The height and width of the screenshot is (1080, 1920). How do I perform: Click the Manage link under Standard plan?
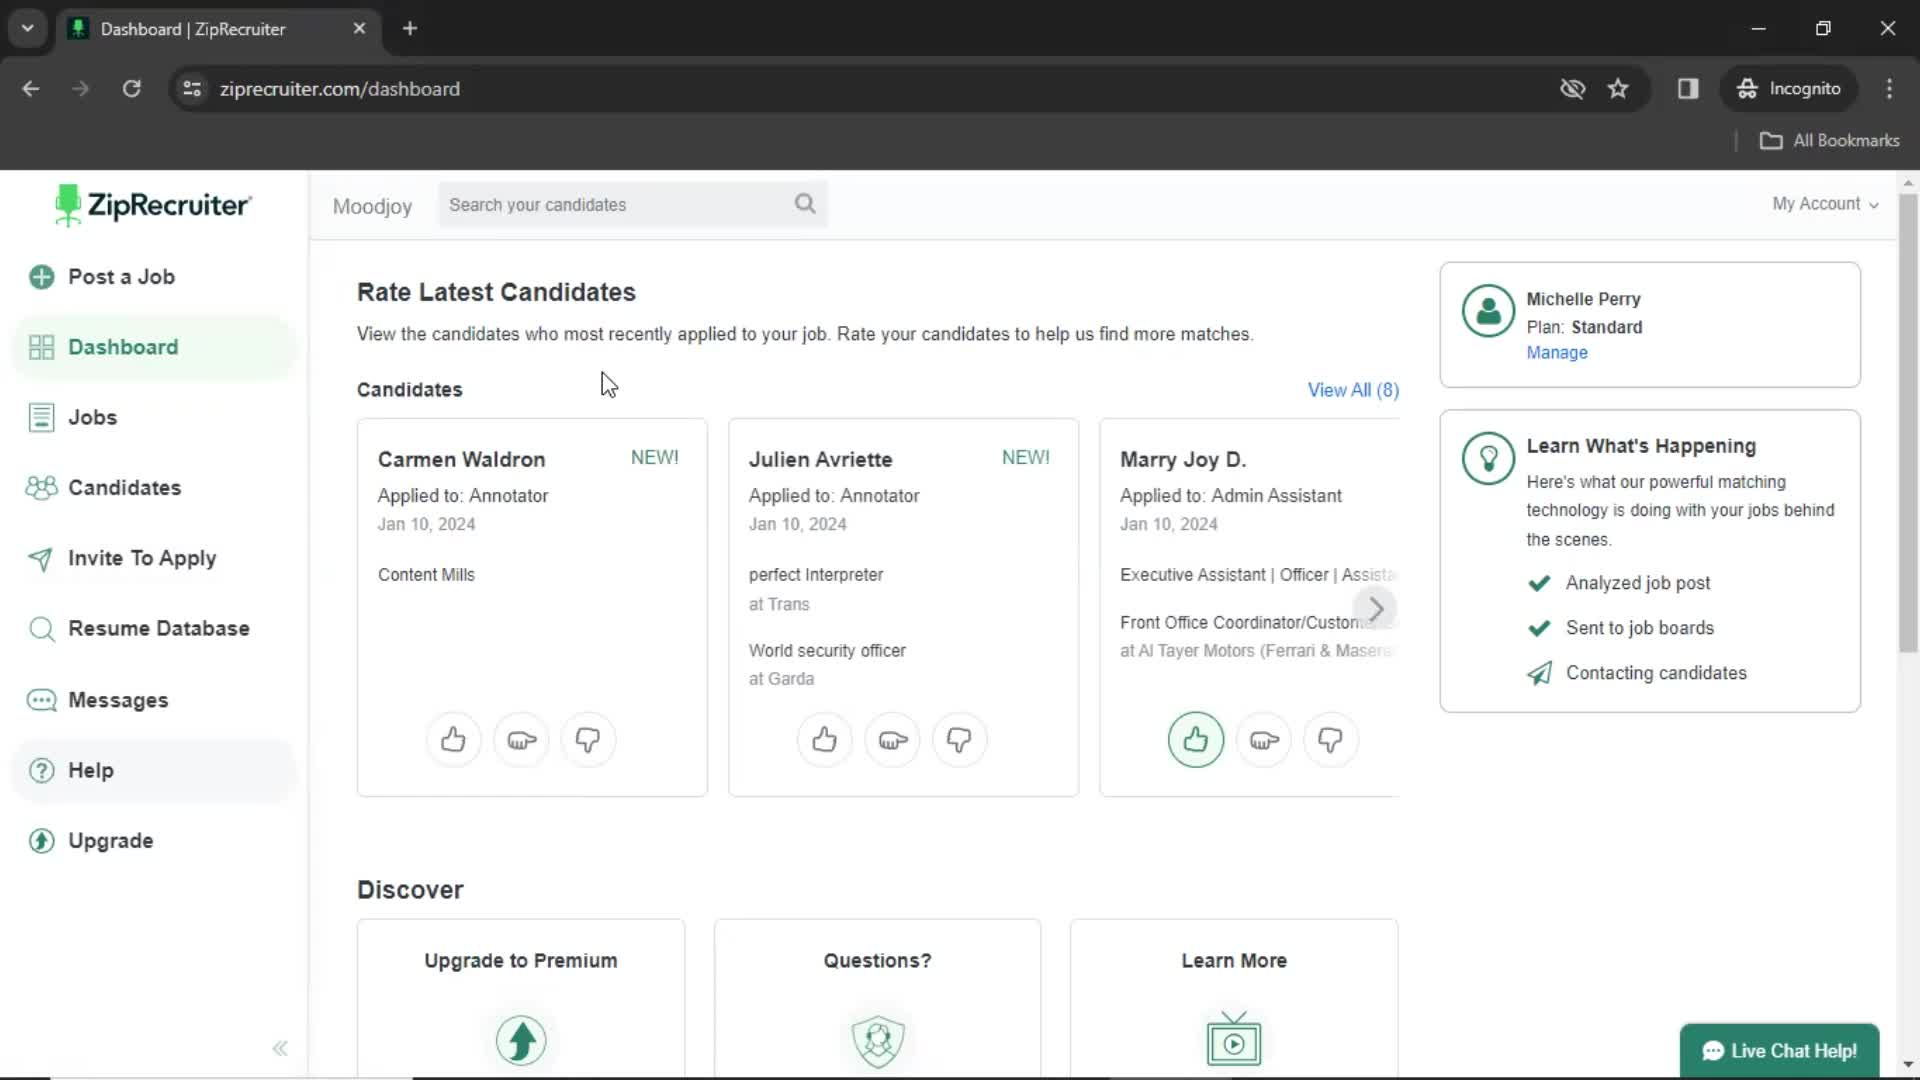pyautogui.click(x=1556, y=352)
